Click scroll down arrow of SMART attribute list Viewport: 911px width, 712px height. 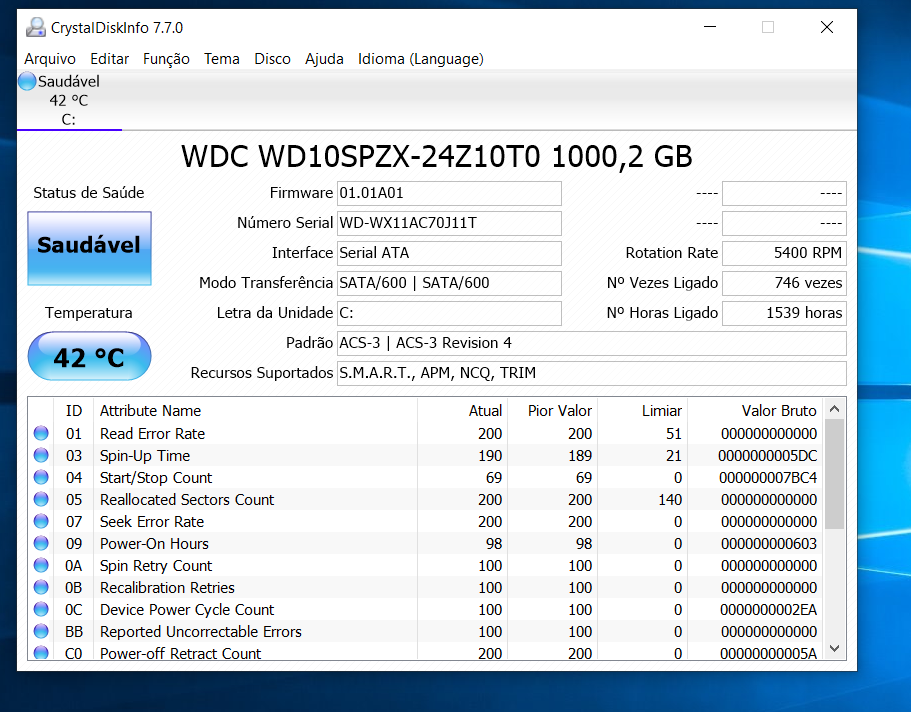pos(834,648)
